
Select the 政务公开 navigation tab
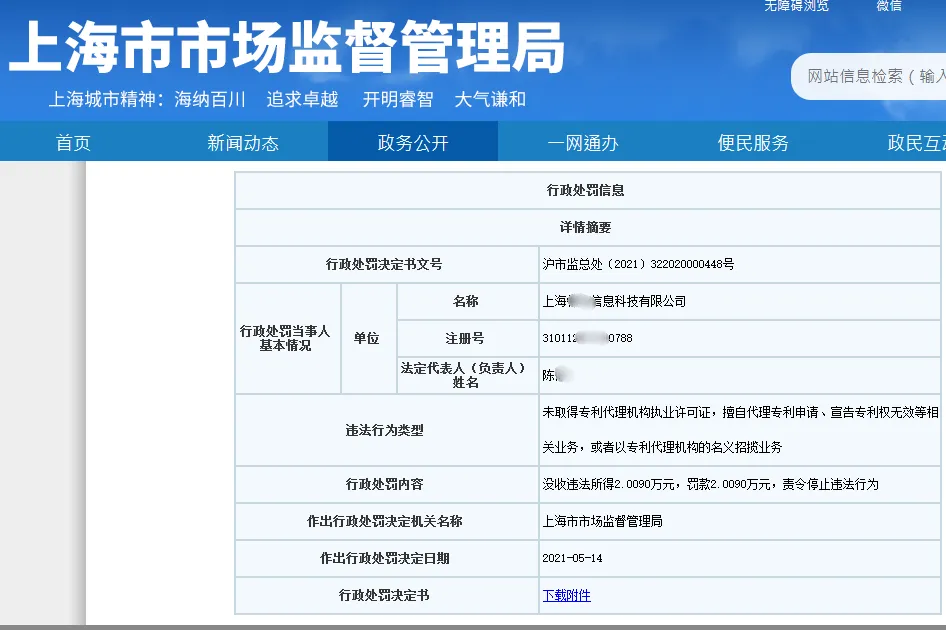tap(413, 143)
